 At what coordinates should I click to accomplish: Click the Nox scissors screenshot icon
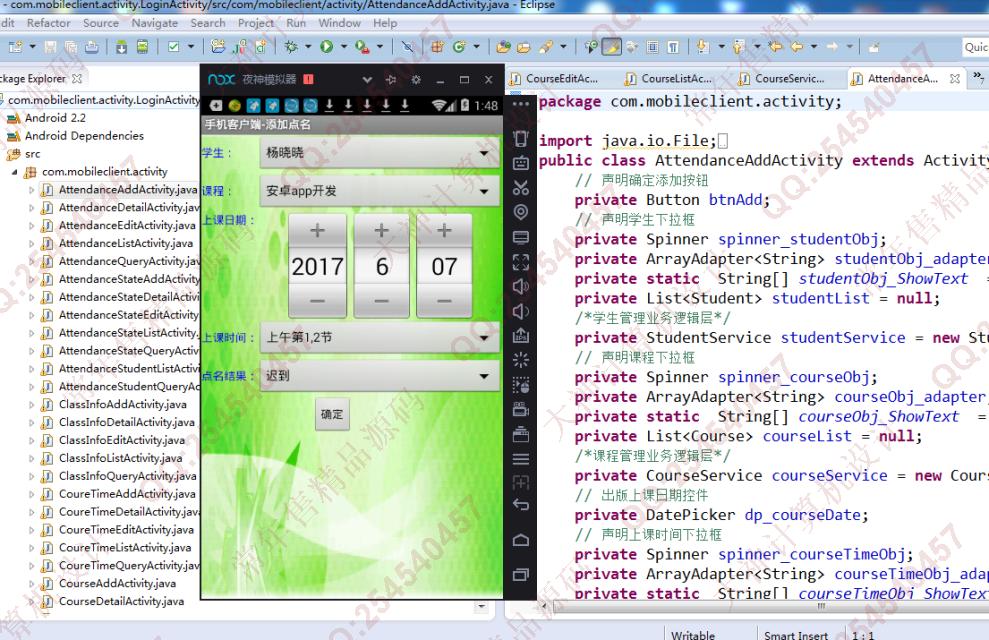pos(520,187)
